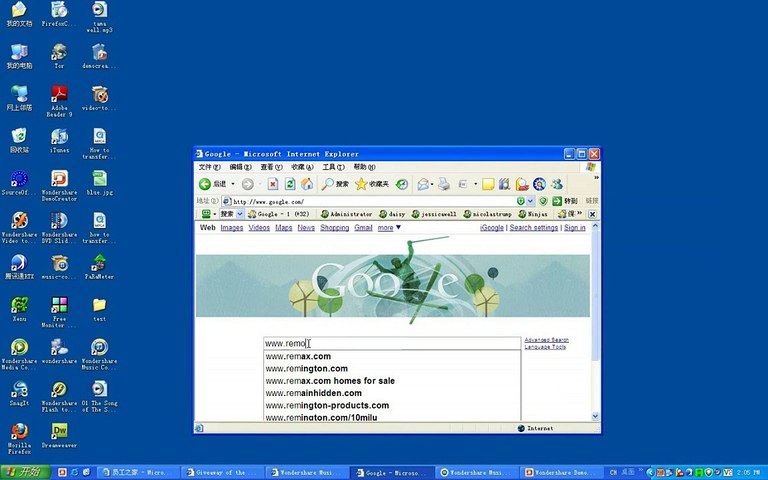
Task: Select the iTunes desktop icon
Action: pos(59,141)
